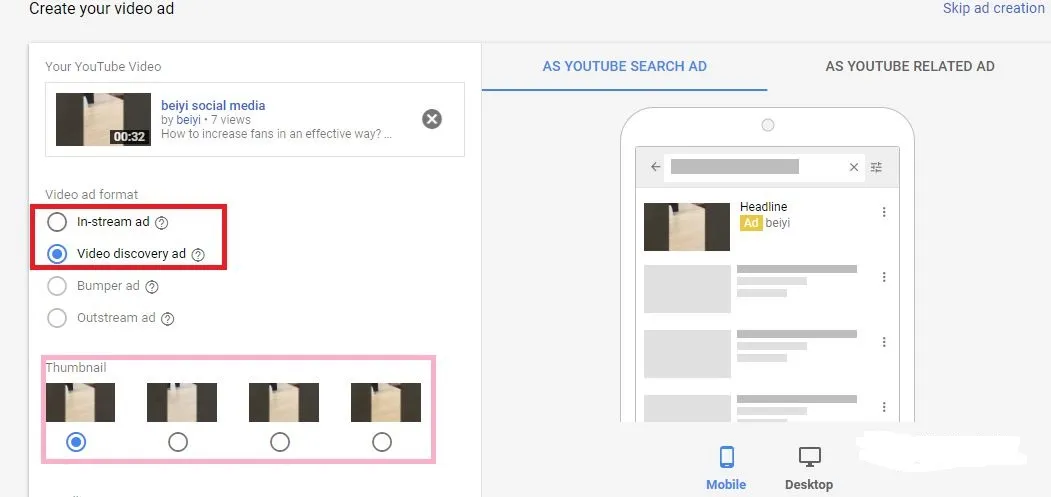The height and width of the screenshot is (497, 1051).
Task: Select the Video discovery ad option
Action: click(58, 254)
